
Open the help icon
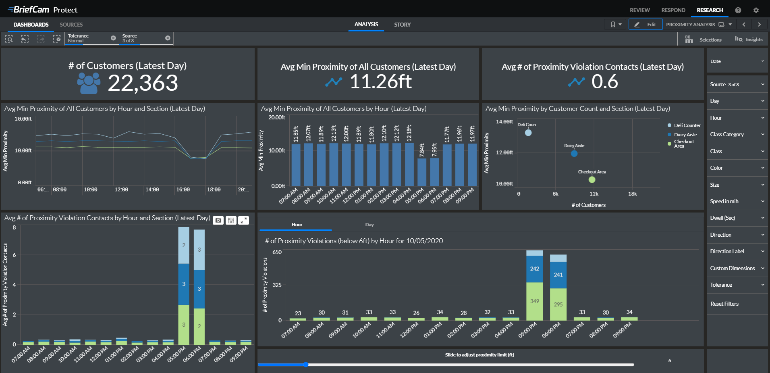(738, 10)
